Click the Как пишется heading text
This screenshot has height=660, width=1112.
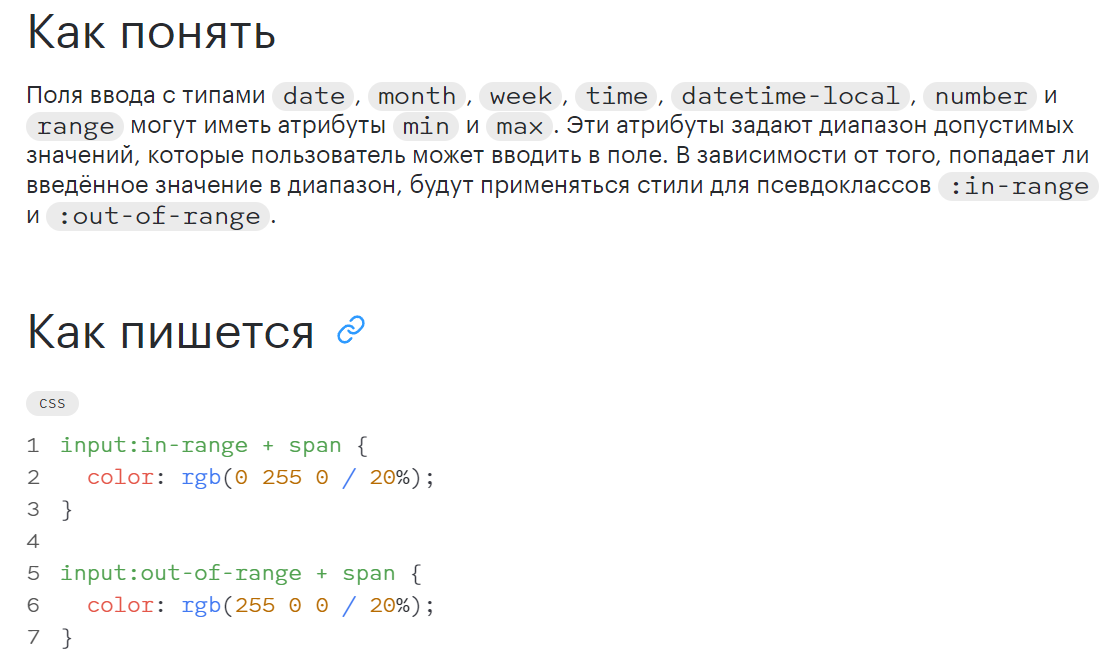click(x=170, y=332)
